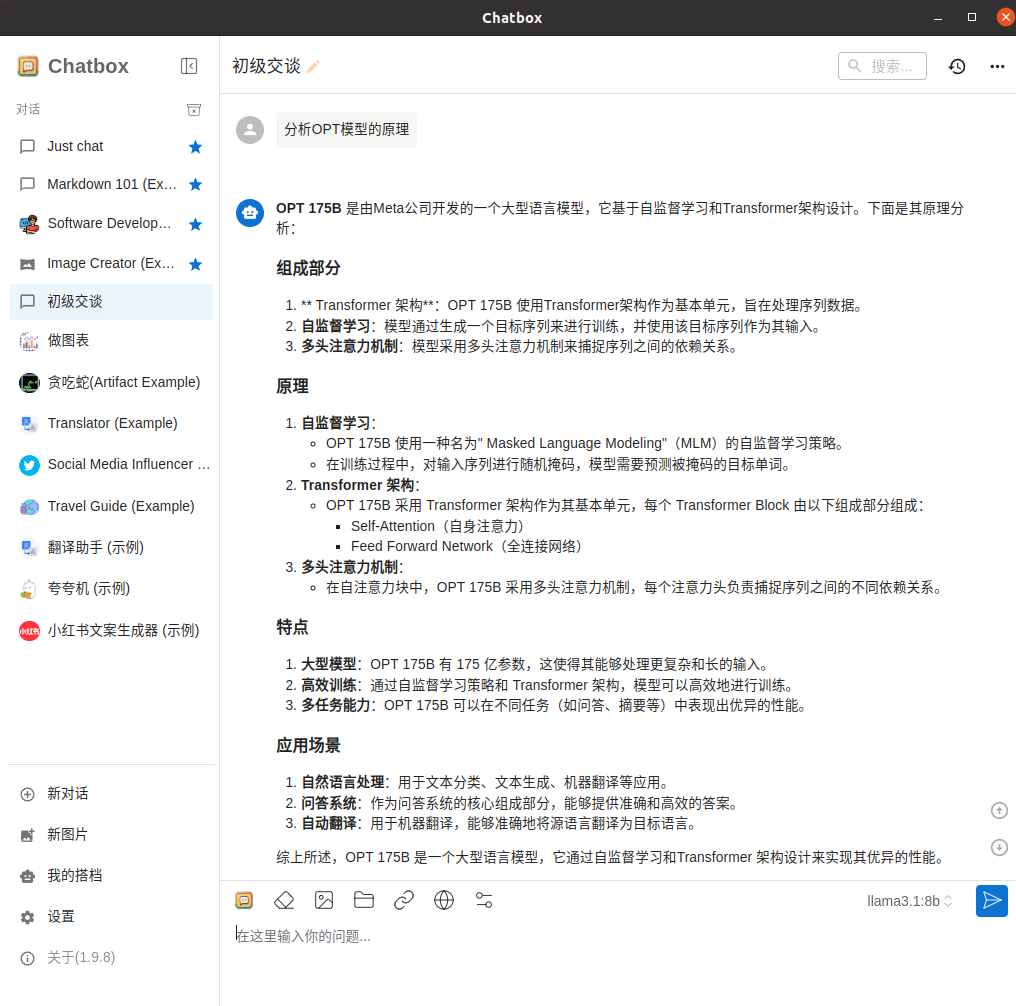
Task: Edit the 初级交谈 title with pencil icon
Action: tap(314, 66)
